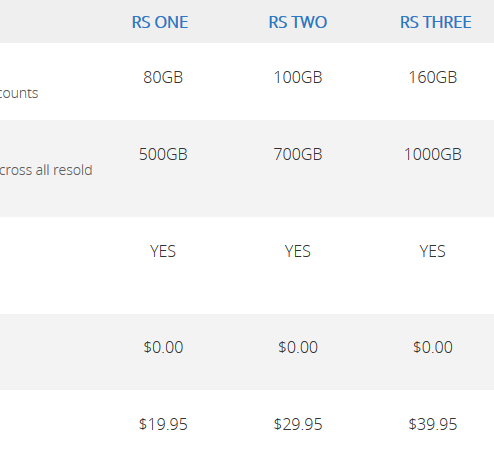Click the $0.00 fee for RS THREE
Viewport: 494px width, 453px height.
click(433, 347)
